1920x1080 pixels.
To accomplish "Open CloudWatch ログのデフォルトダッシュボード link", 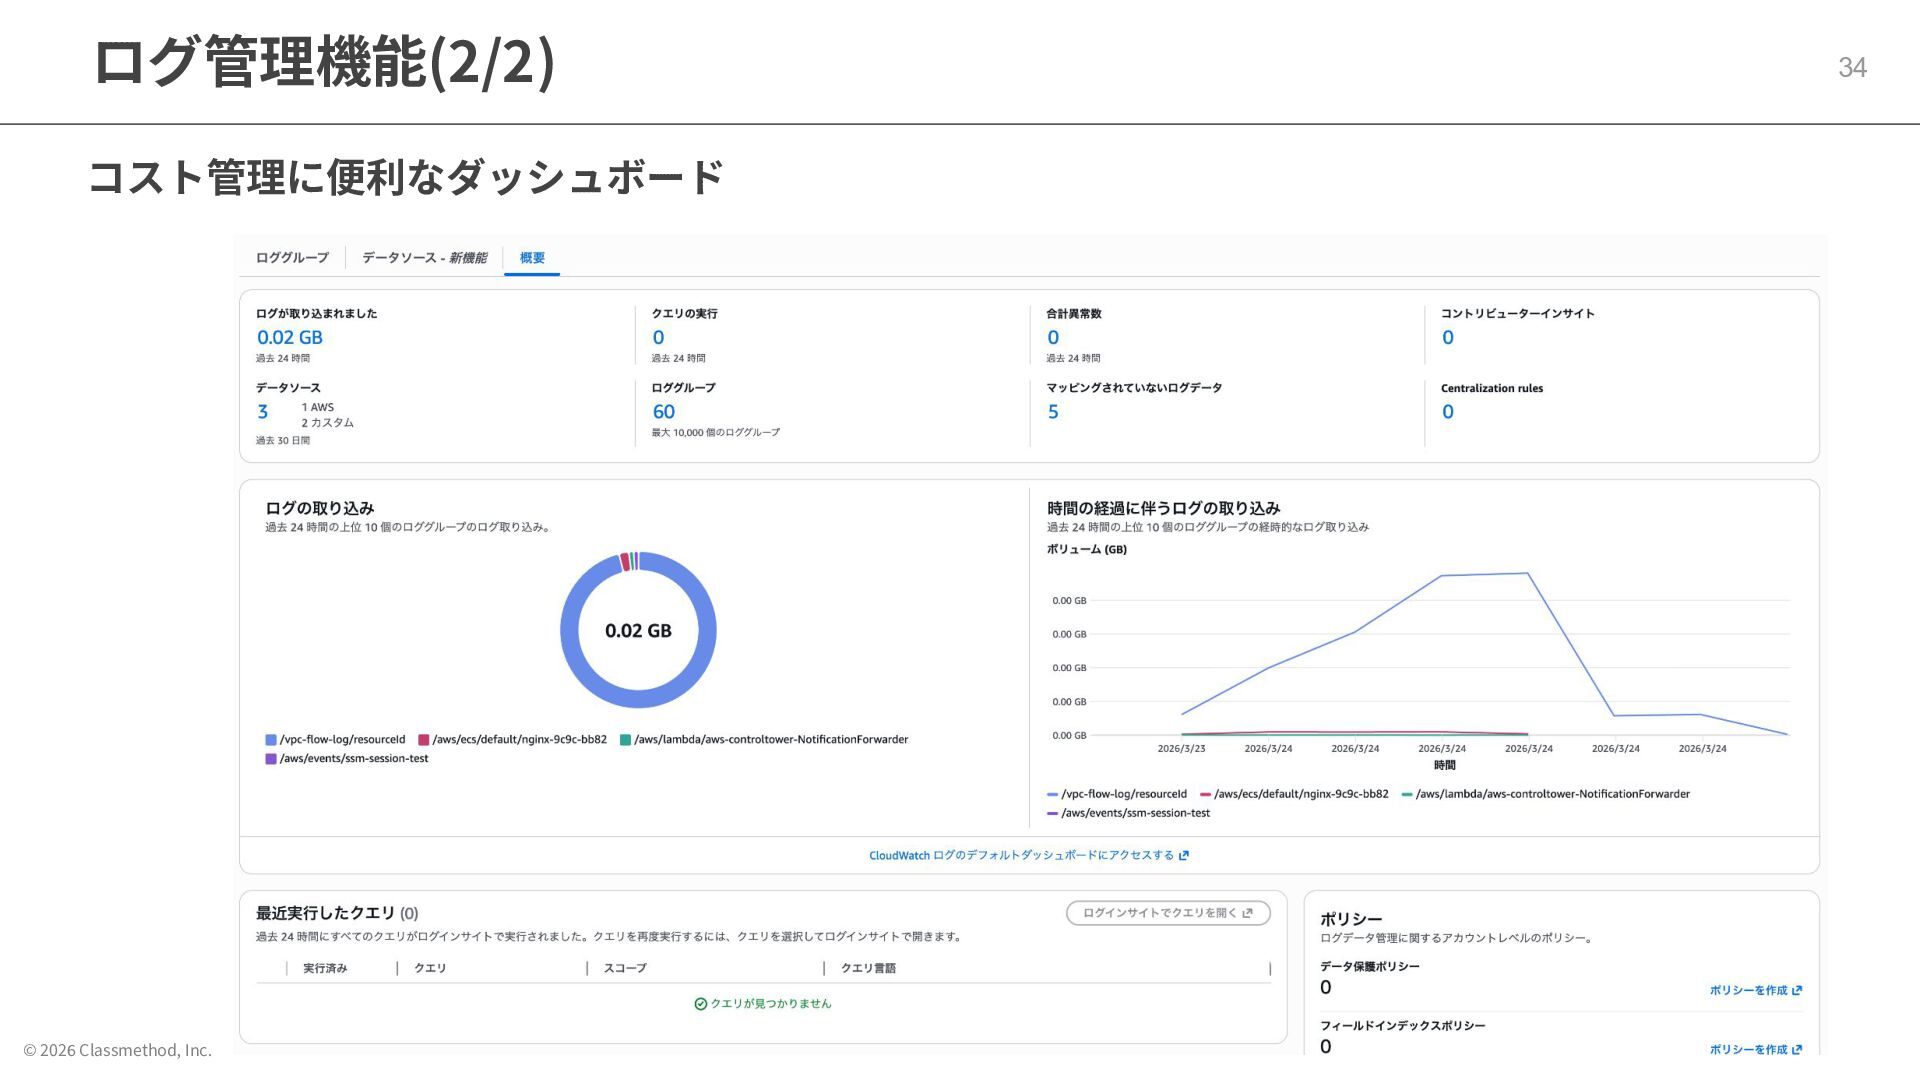I will [1020, 856].
